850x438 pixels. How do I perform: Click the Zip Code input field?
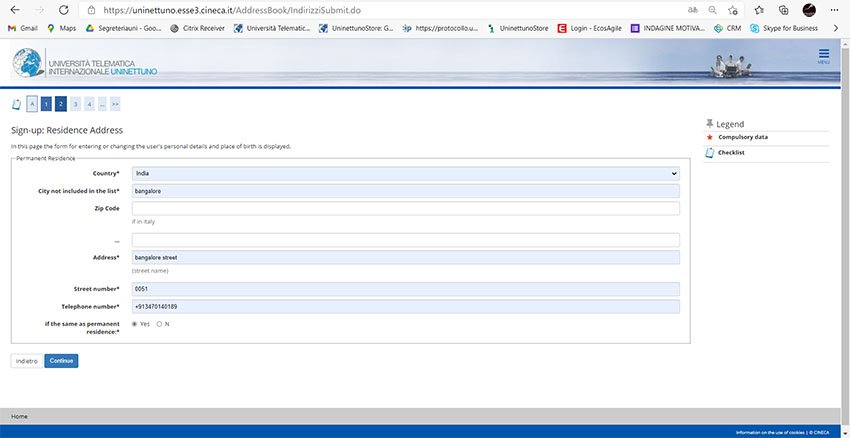405,208
